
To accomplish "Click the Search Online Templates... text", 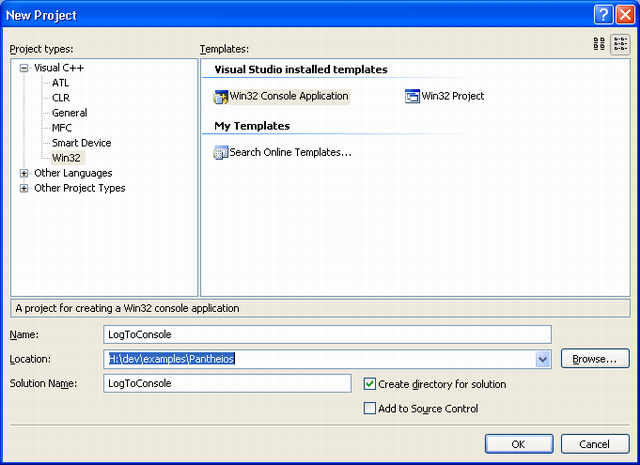I will [290, 153].
